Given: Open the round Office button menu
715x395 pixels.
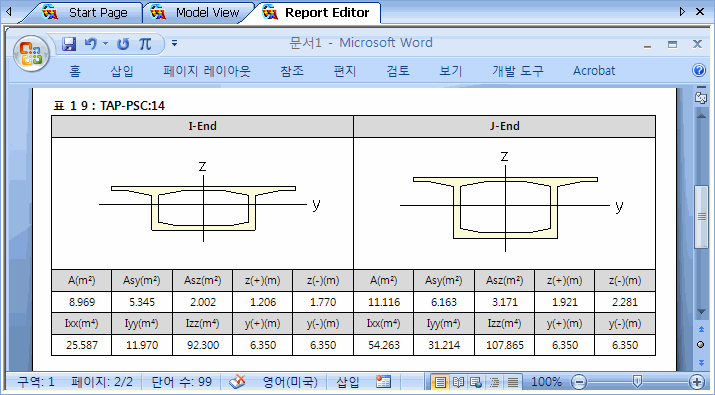Looking at the screenshot, I should pos(31,53).
